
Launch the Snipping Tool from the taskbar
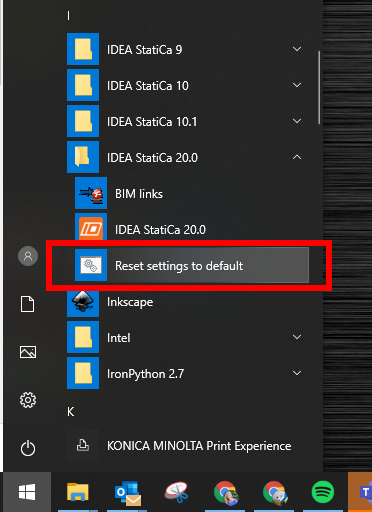point(177,492)
